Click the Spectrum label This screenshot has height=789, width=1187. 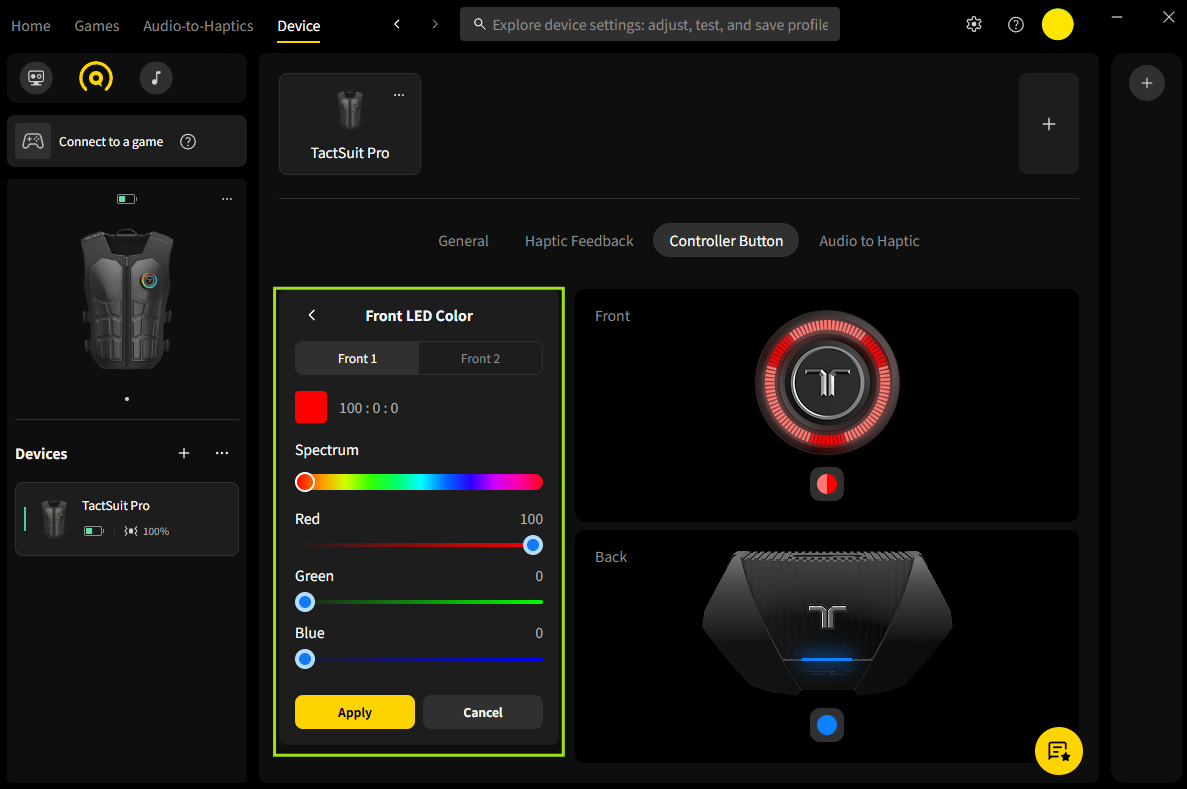pyautogui.click(x=327, y=450)
